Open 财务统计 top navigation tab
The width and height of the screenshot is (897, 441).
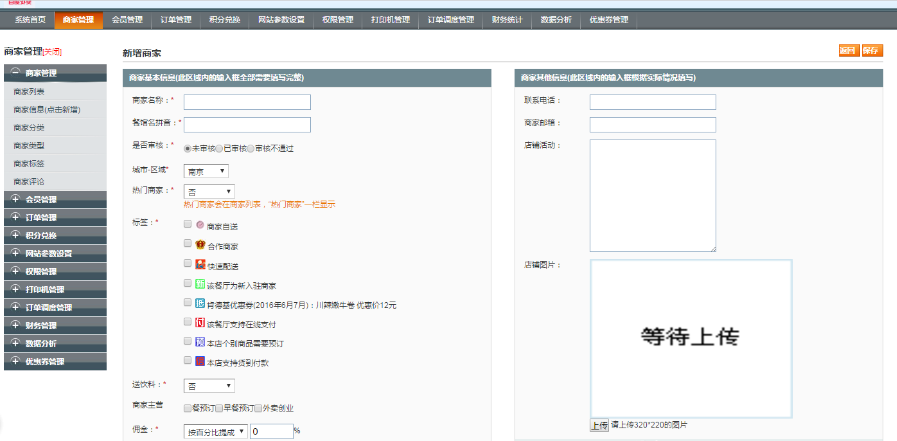point(507,20)
